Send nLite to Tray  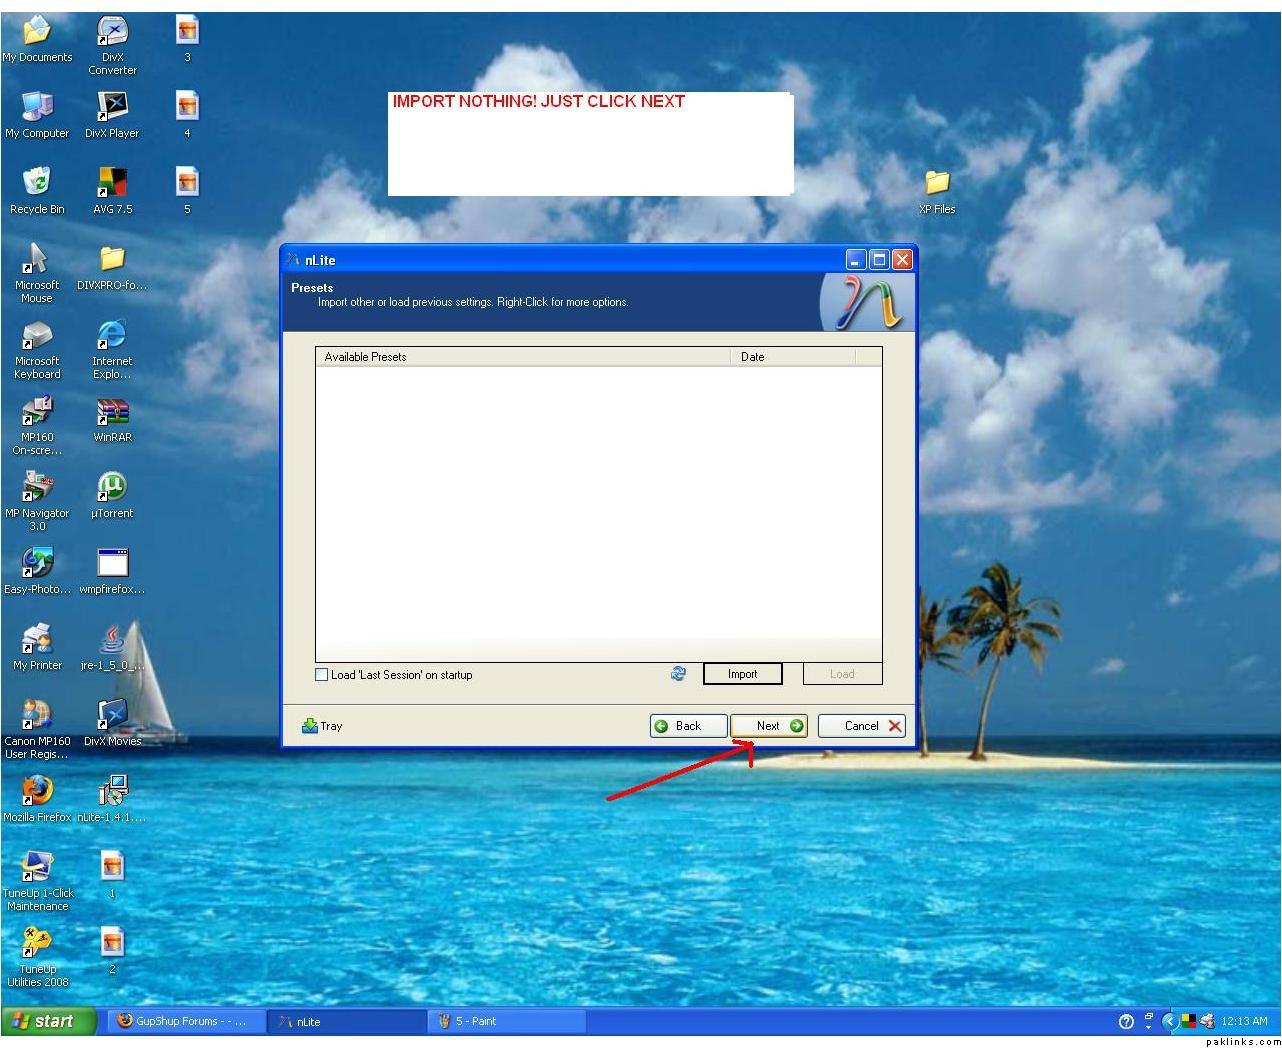(322, 726)
